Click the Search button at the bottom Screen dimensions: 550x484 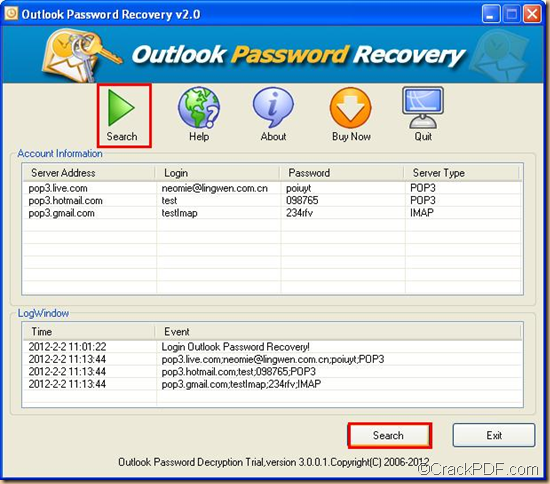pyautogui.click(x=389, y=435)
